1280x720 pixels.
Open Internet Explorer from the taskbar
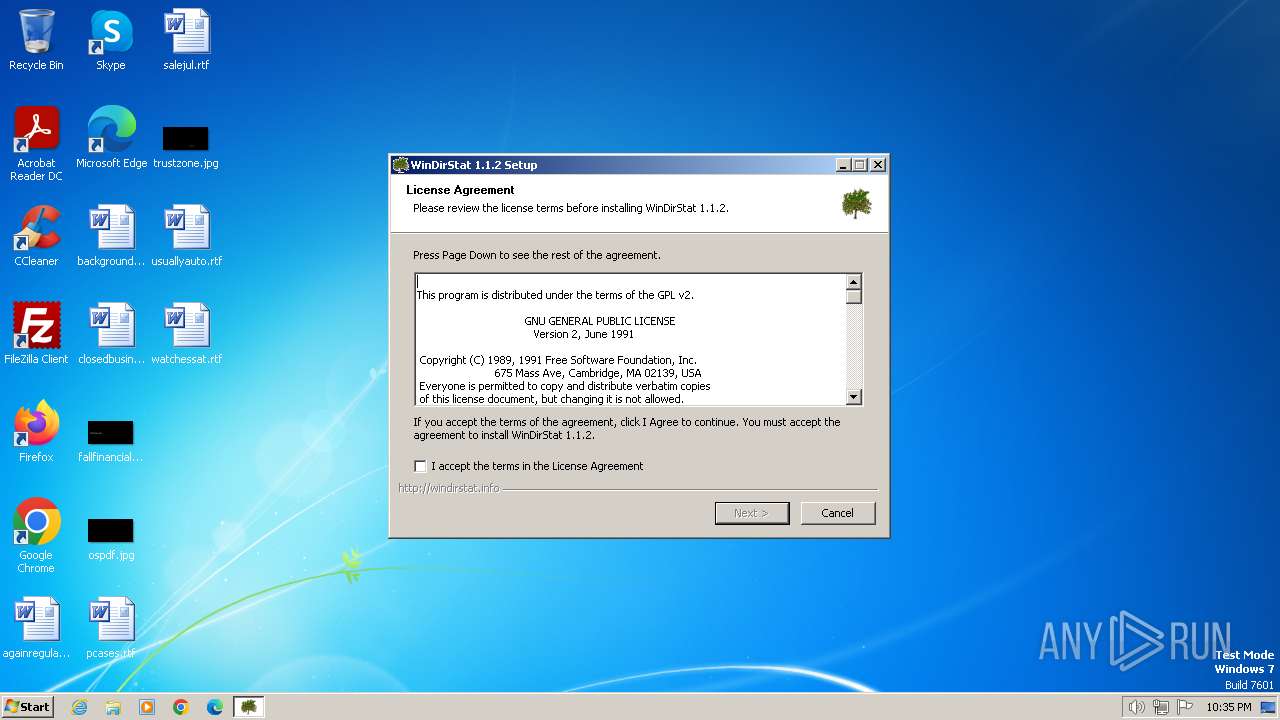pyautogui.click(x=79, y=707)
